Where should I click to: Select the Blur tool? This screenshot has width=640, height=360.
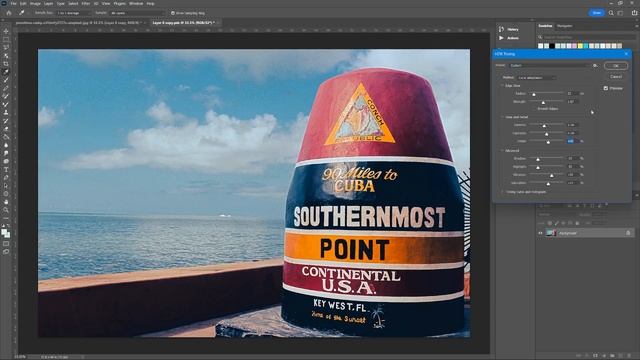(6, 145)
